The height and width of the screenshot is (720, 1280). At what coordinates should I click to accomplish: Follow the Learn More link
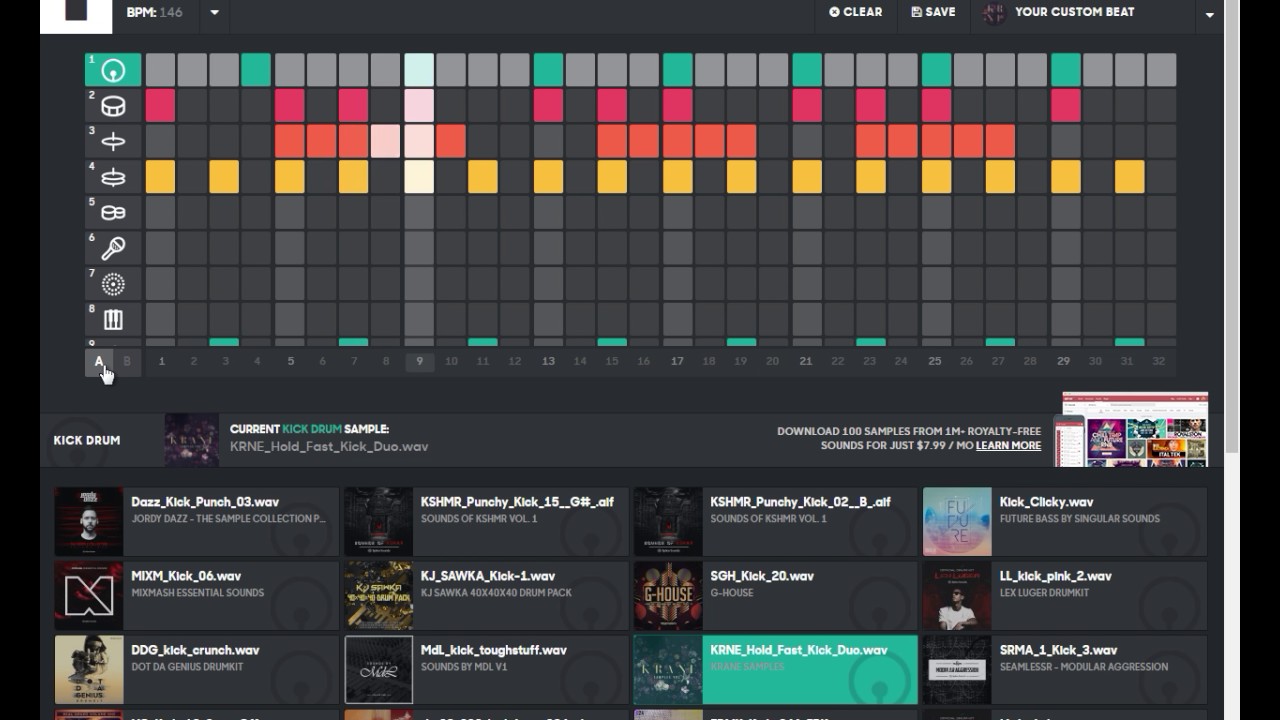click(x=1008, y=445)
